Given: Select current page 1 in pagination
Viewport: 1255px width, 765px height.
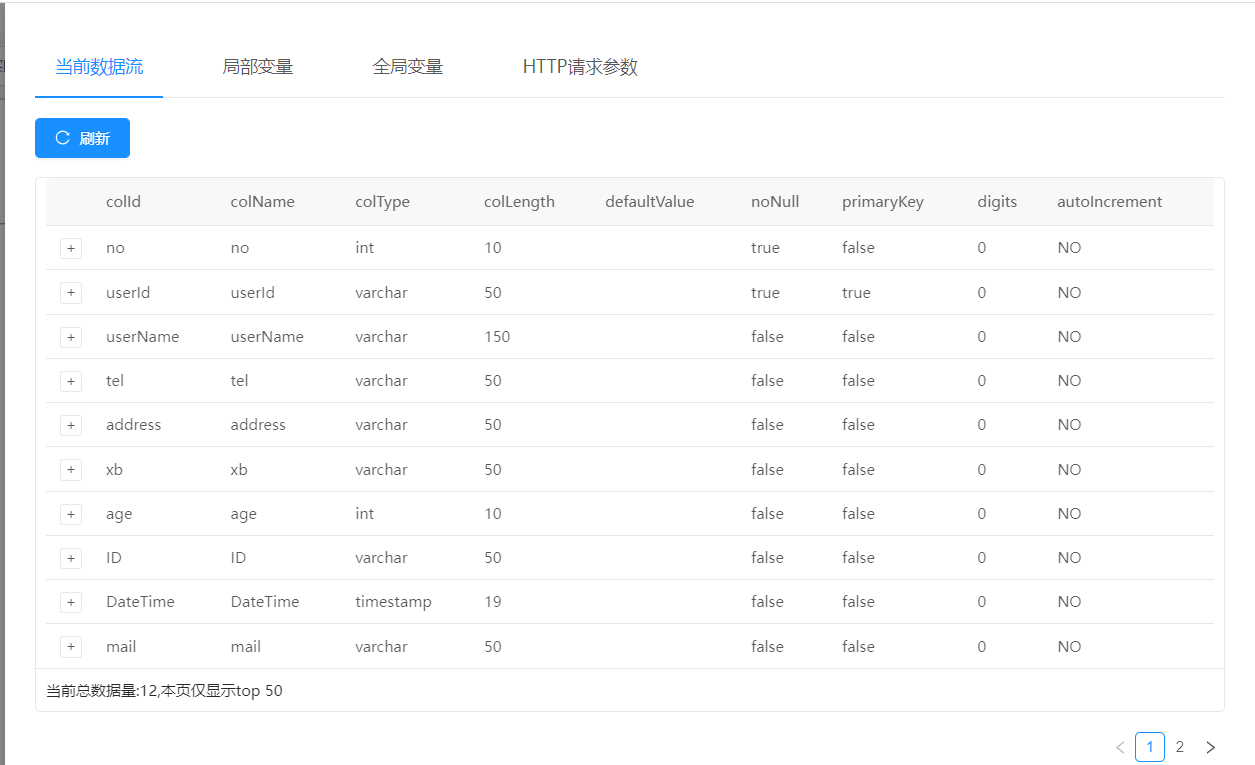Looking at the screenshot, I should pyautogui.click(x=1150, y=747).
